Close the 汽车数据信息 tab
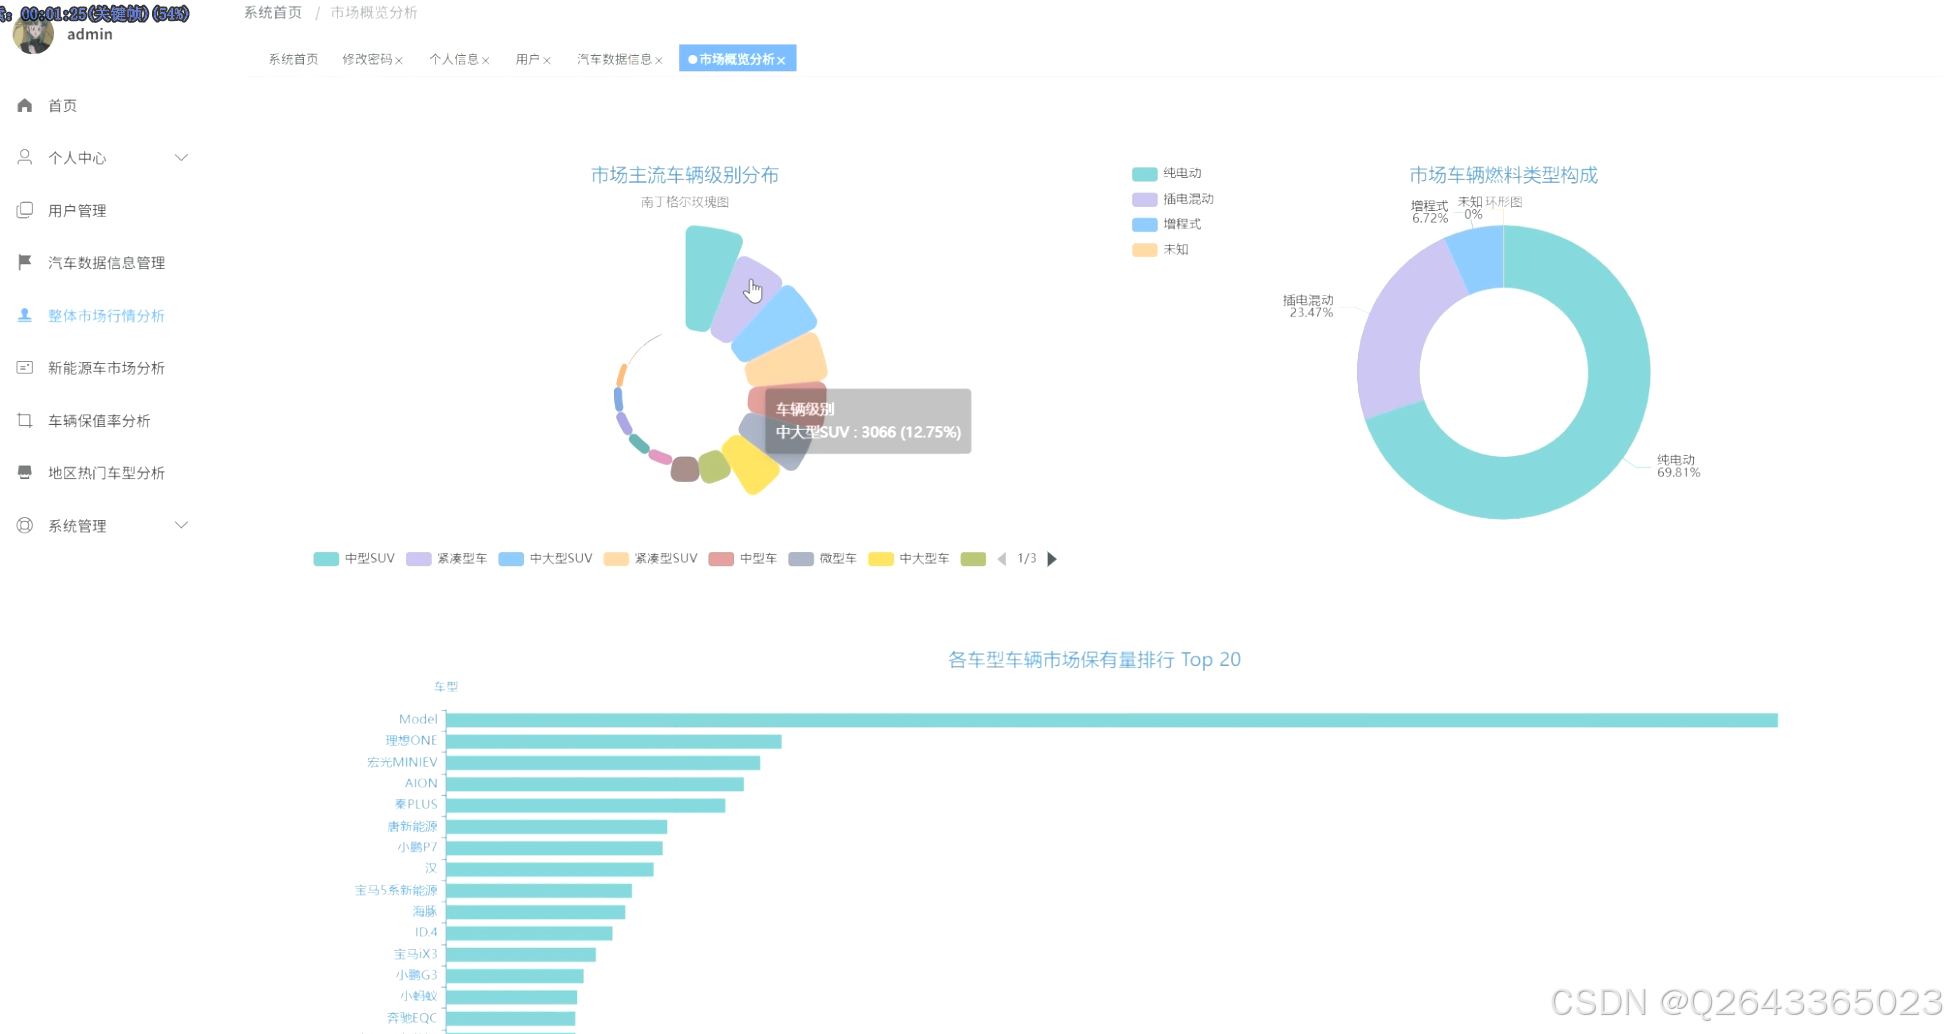The width and height of the screenshot is (1947, 1034). point(659,61)
